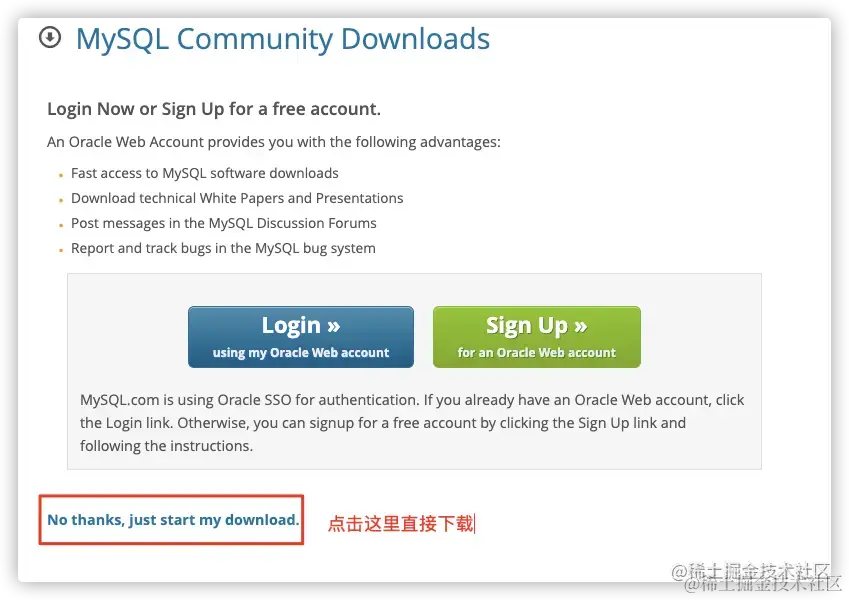Viewport: 849px width, 600px height.
Task: Click 'Fast access to MySQL software downloads' item
Action: coord(205,173)
